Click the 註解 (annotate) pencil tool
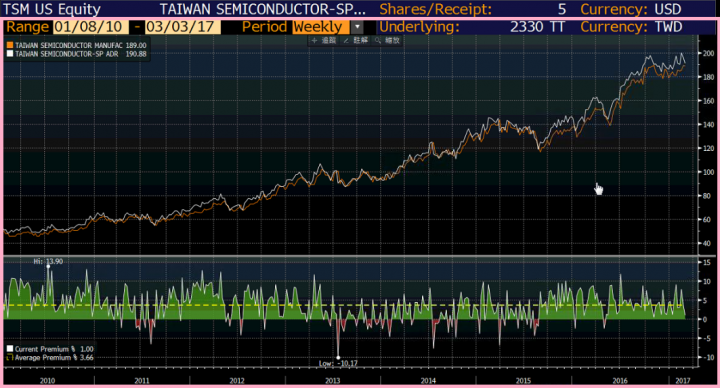This screenshot has width=720, height=388. coord(355,40)
